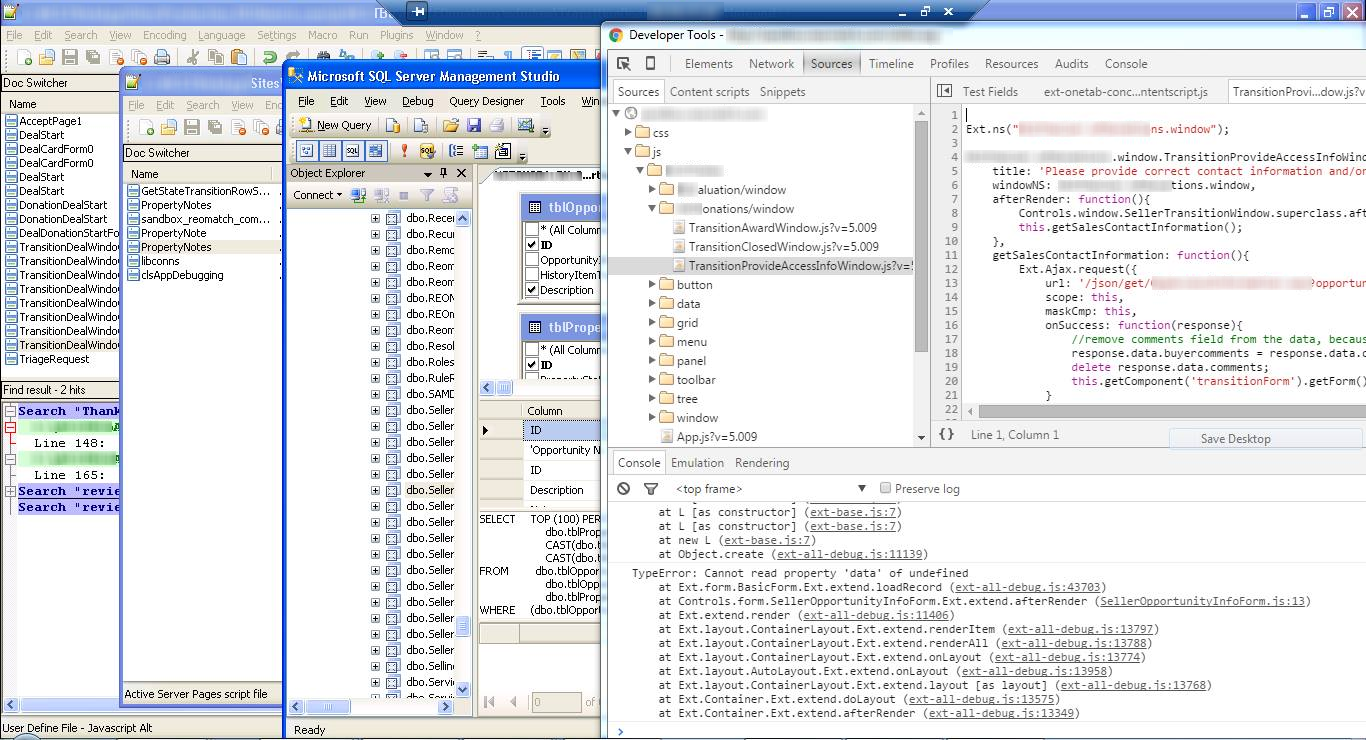Image resolution: width=1366 pixels, height=740 pixels.
Task: Expand the dbo.Roles table node
Action: pyautogui.click(x=376, y=362)
